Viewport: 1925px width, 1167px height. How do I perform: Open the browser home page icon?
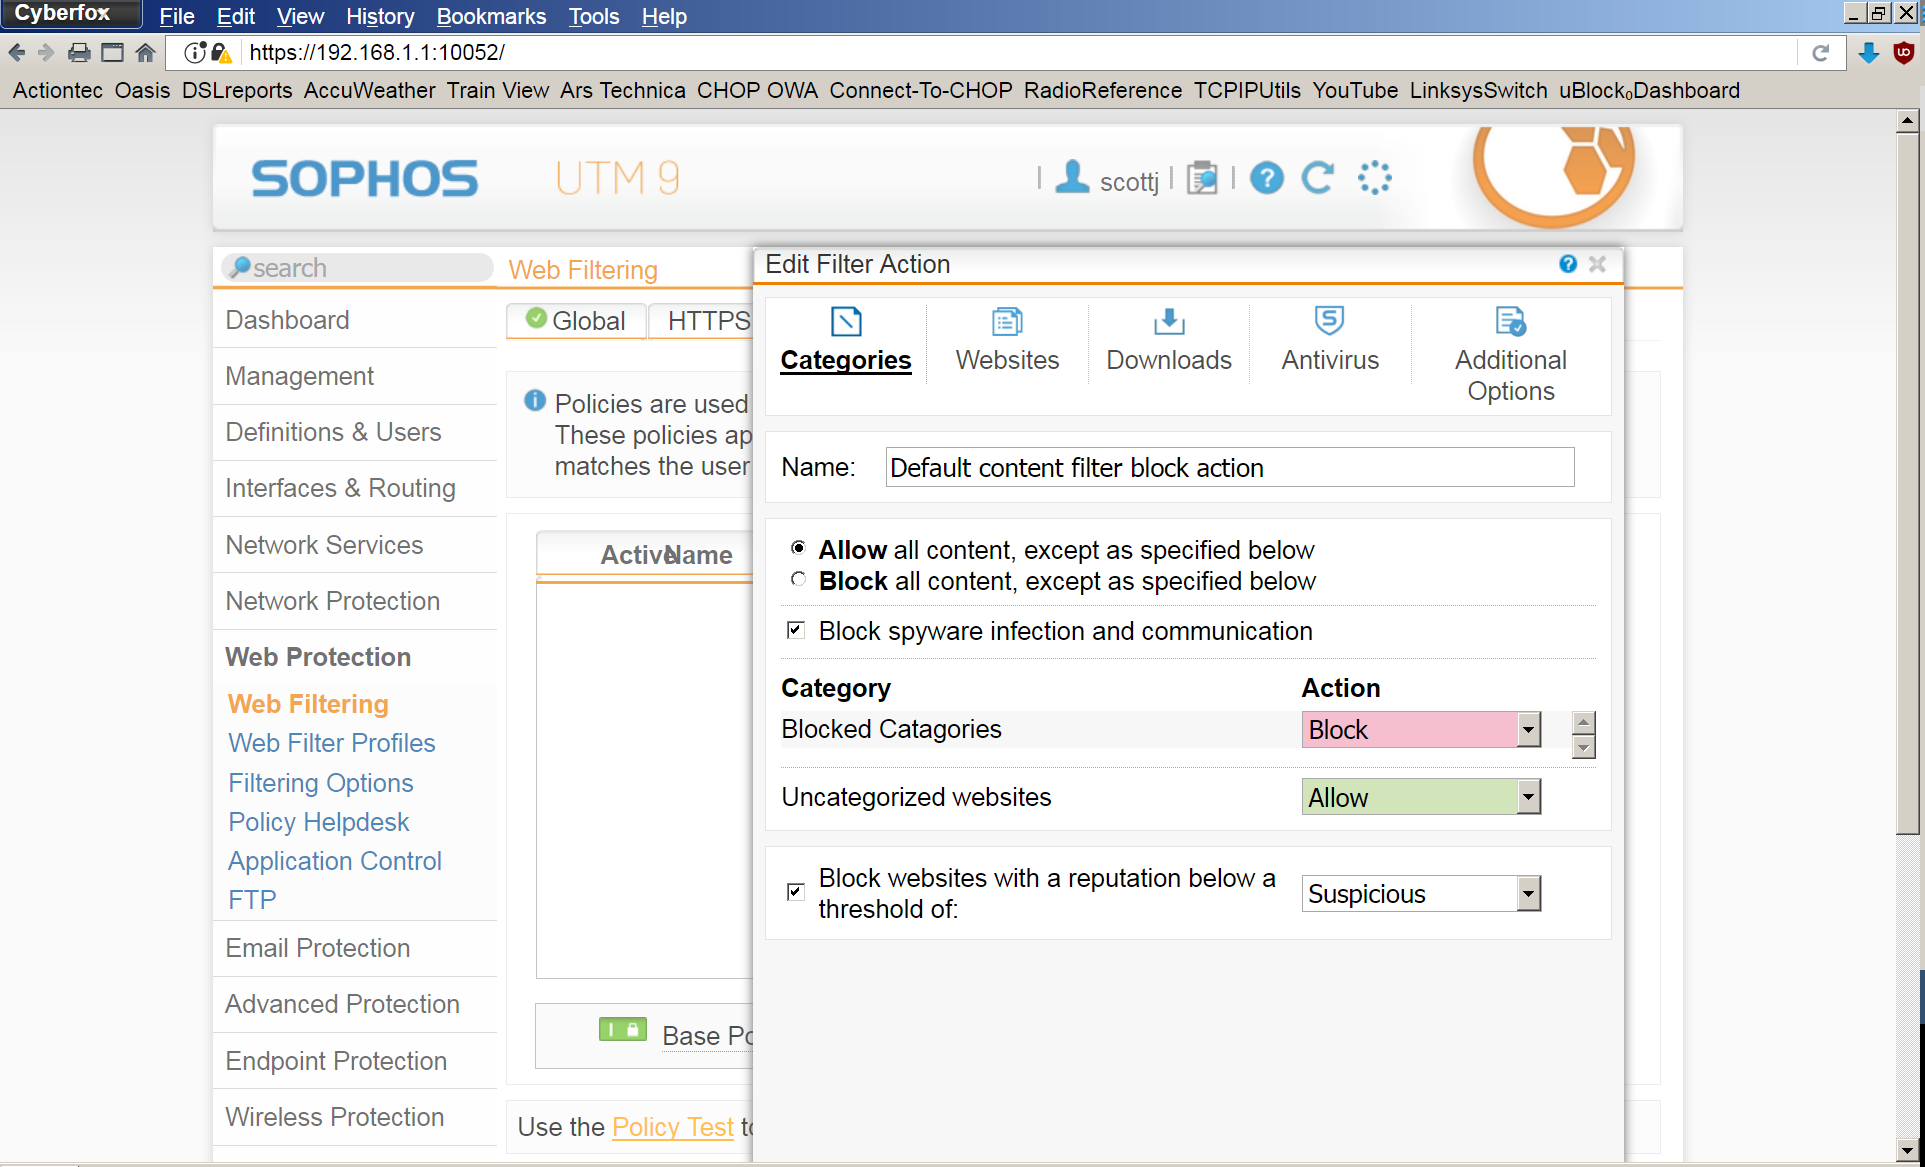pyautogui.click(x=145, y=52)
